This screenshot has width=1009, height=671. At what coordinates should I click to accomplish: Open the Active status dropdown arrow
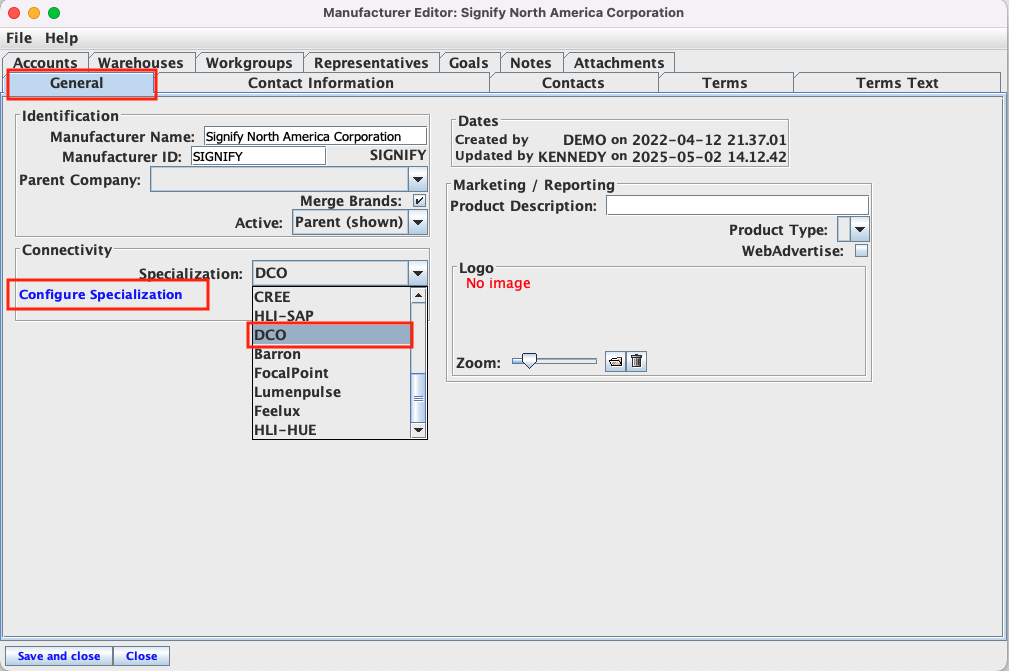point(418,223)
